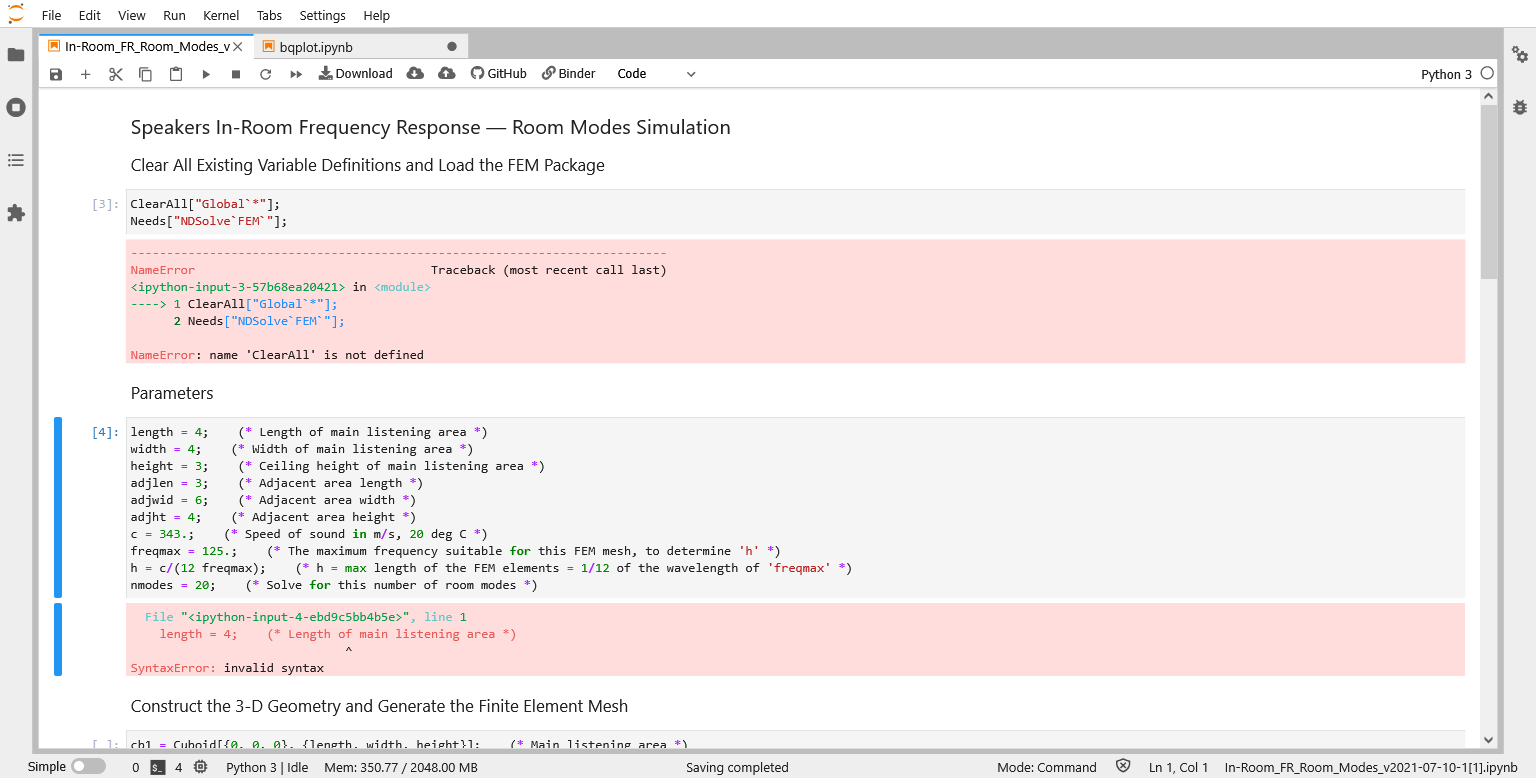
Task: Open the Run menu
Action: tap(174, 15)
